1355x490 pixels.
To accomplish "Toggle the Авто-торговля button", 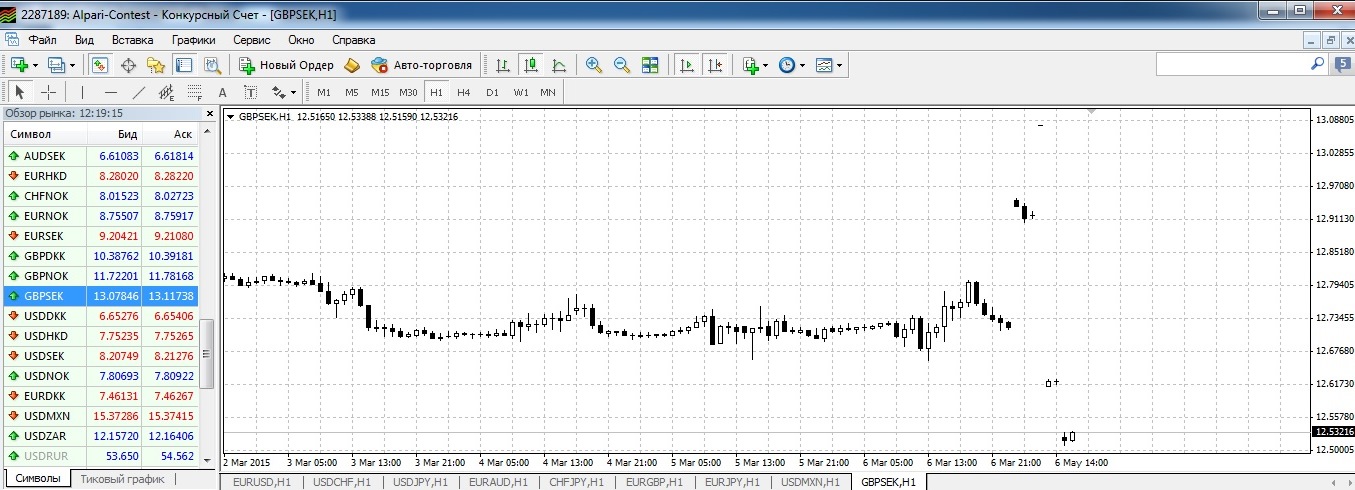I will click(x=421, y=65).
